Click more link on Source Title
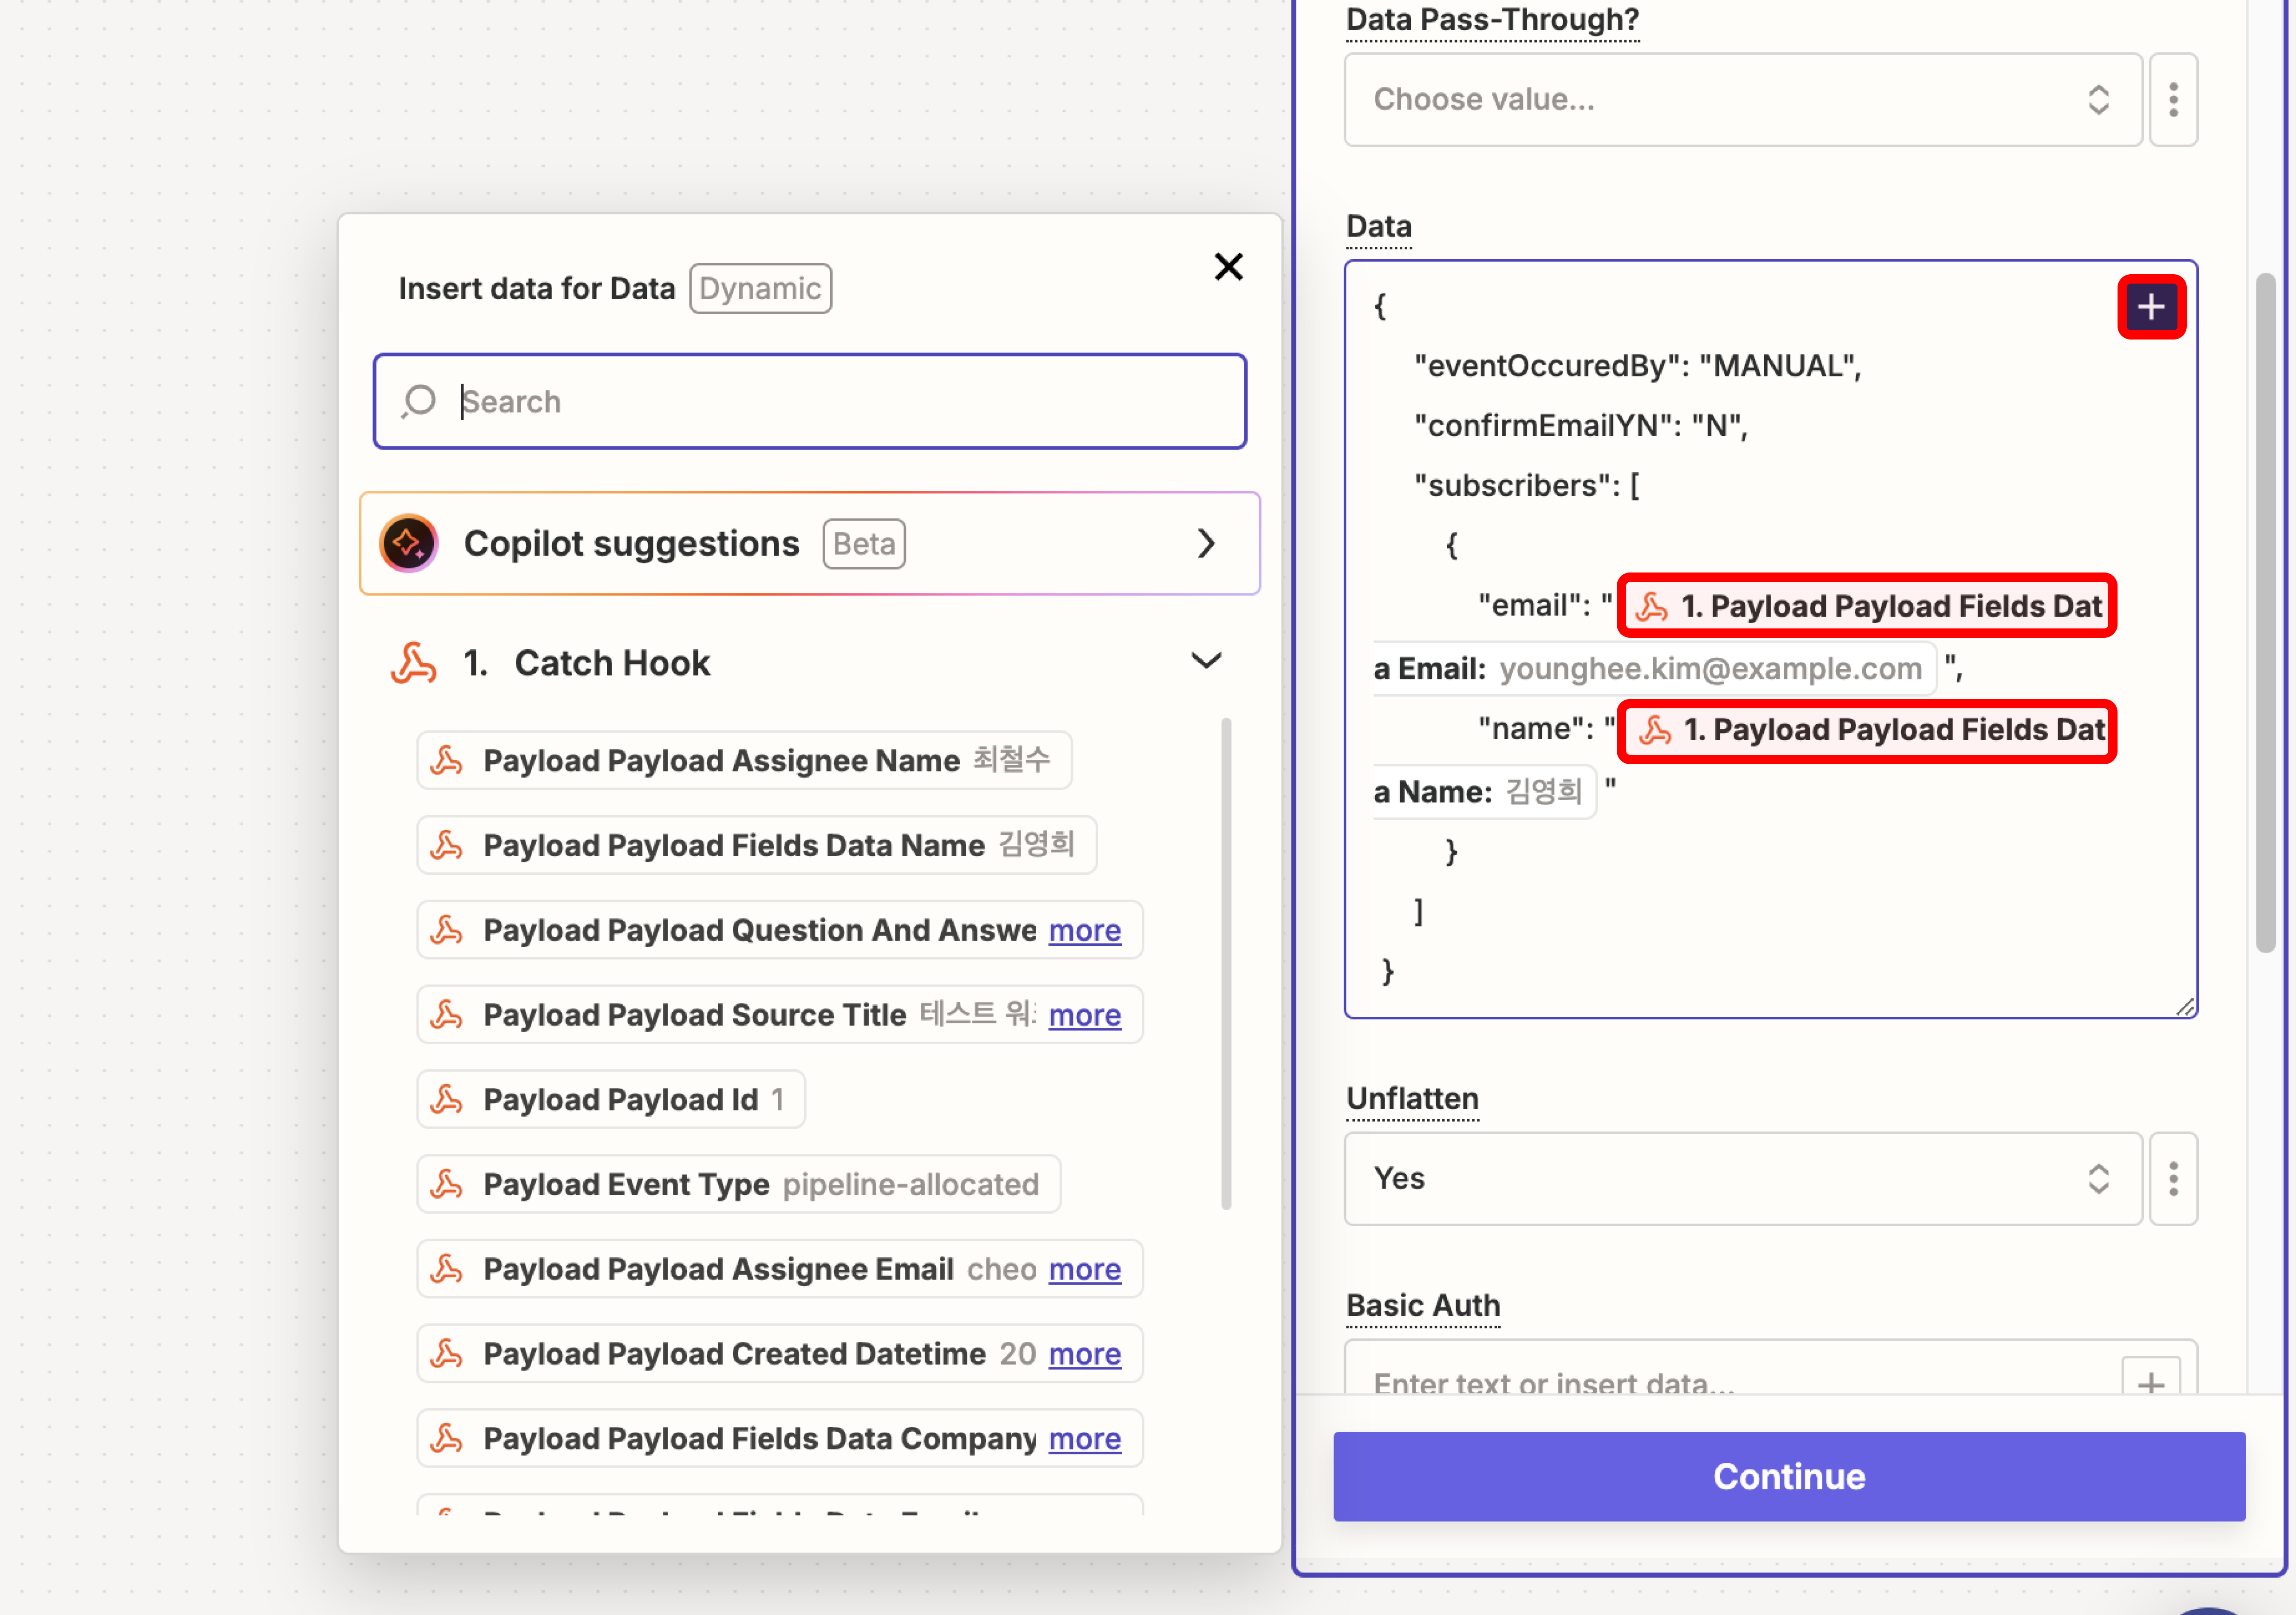The image size is (2296, 1615). point(1084,1015)
